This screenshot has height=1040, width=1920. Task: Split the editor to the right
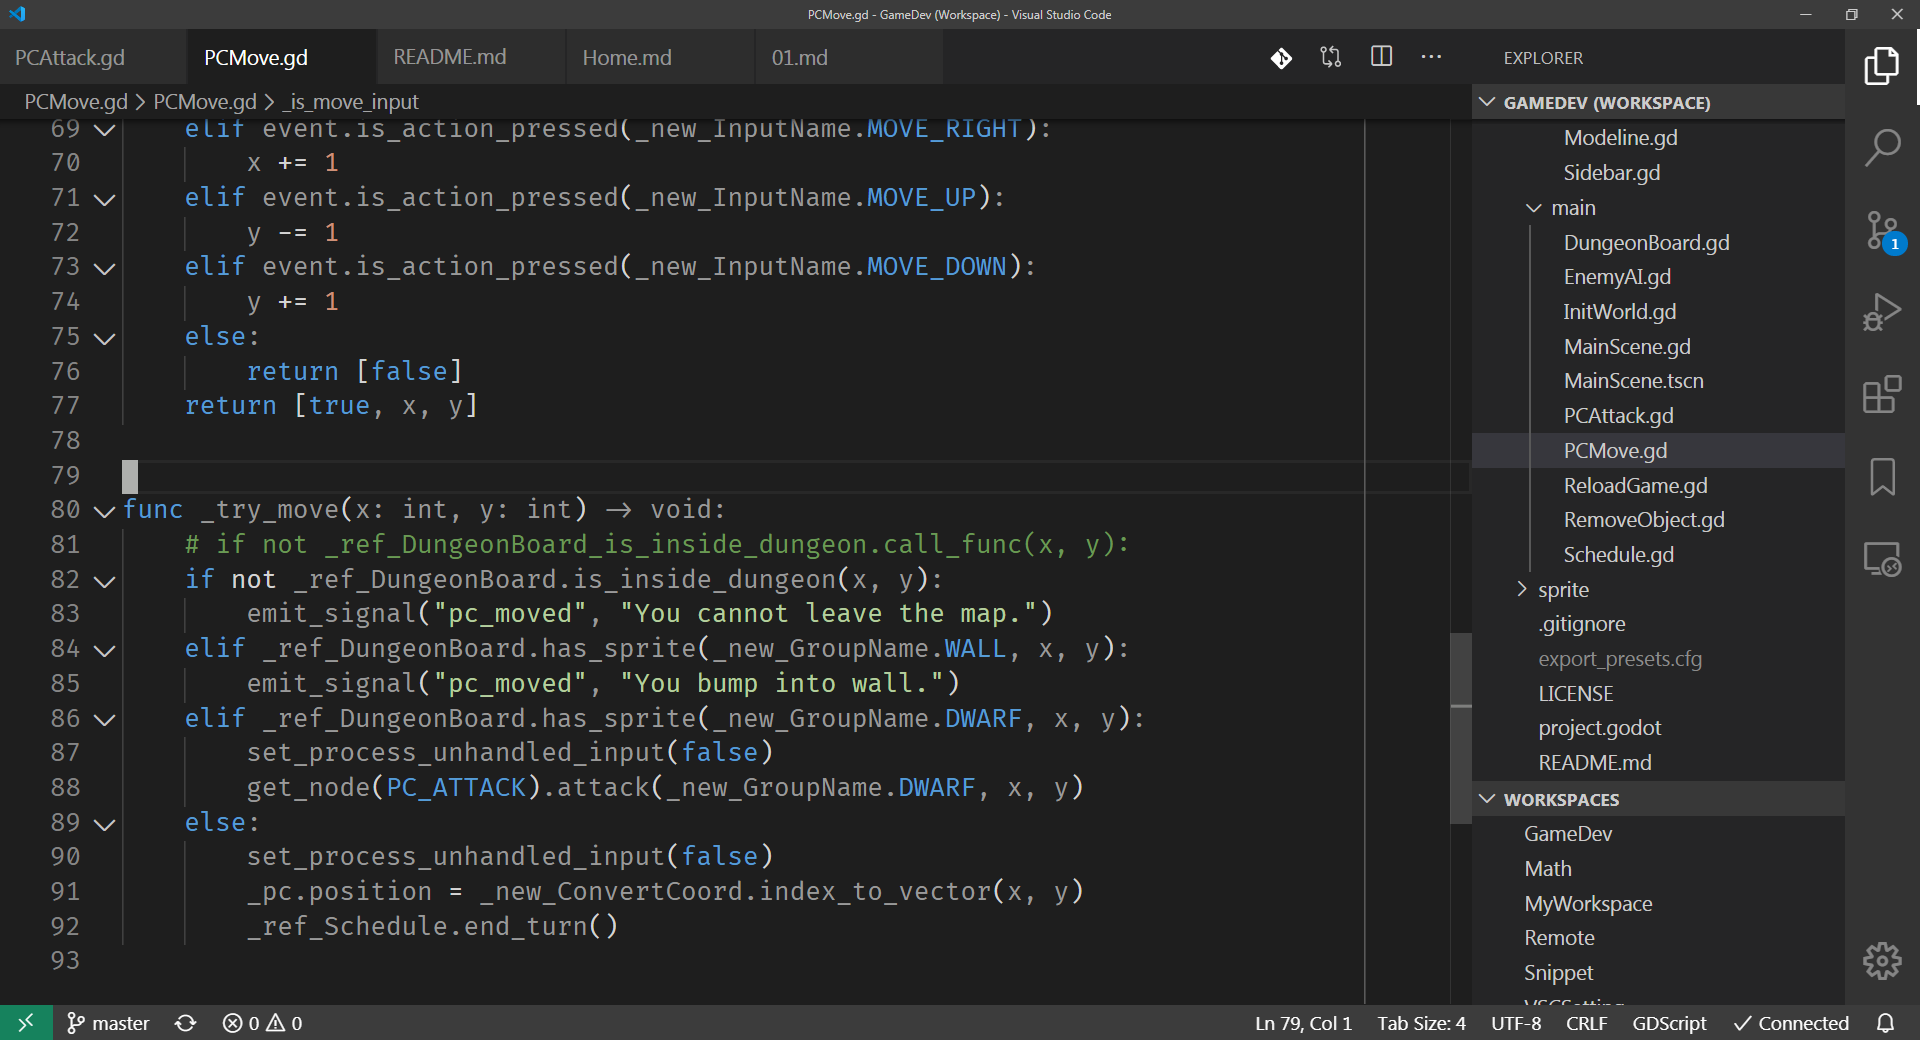click(1381, 57)
